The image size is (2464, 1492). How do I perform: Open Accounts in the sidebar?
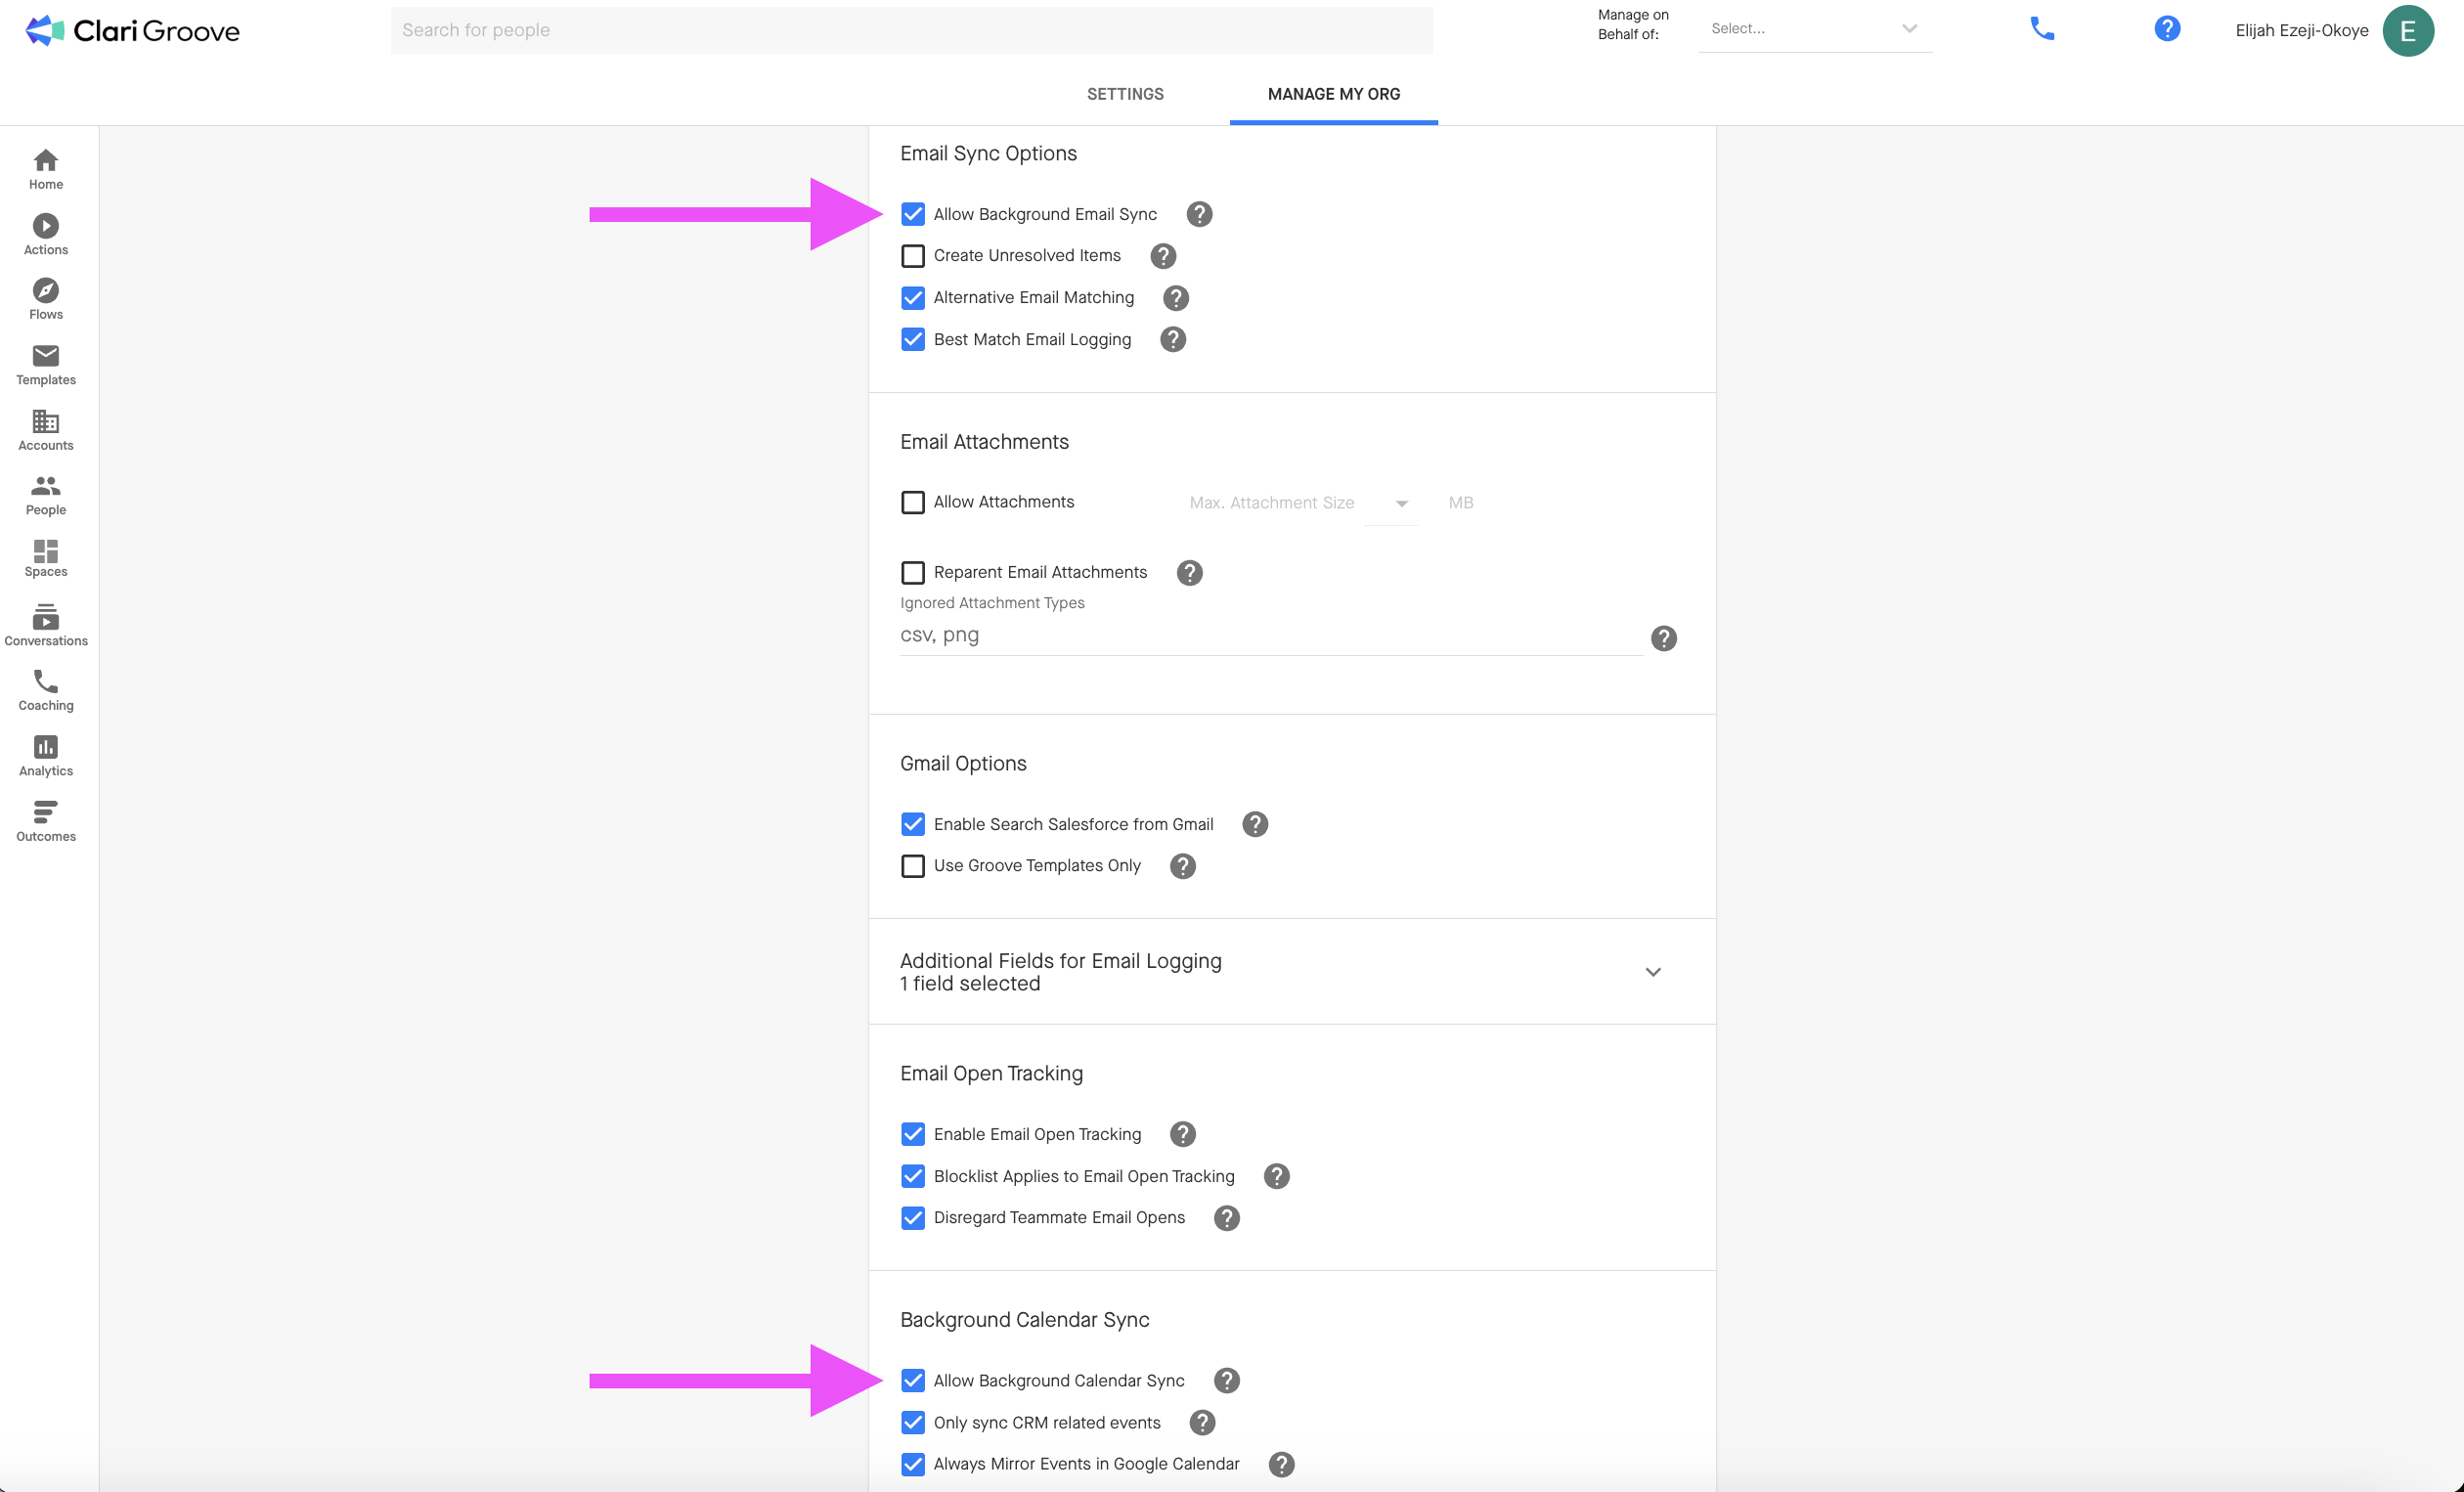pyautogui.click(x=46, y=430)
